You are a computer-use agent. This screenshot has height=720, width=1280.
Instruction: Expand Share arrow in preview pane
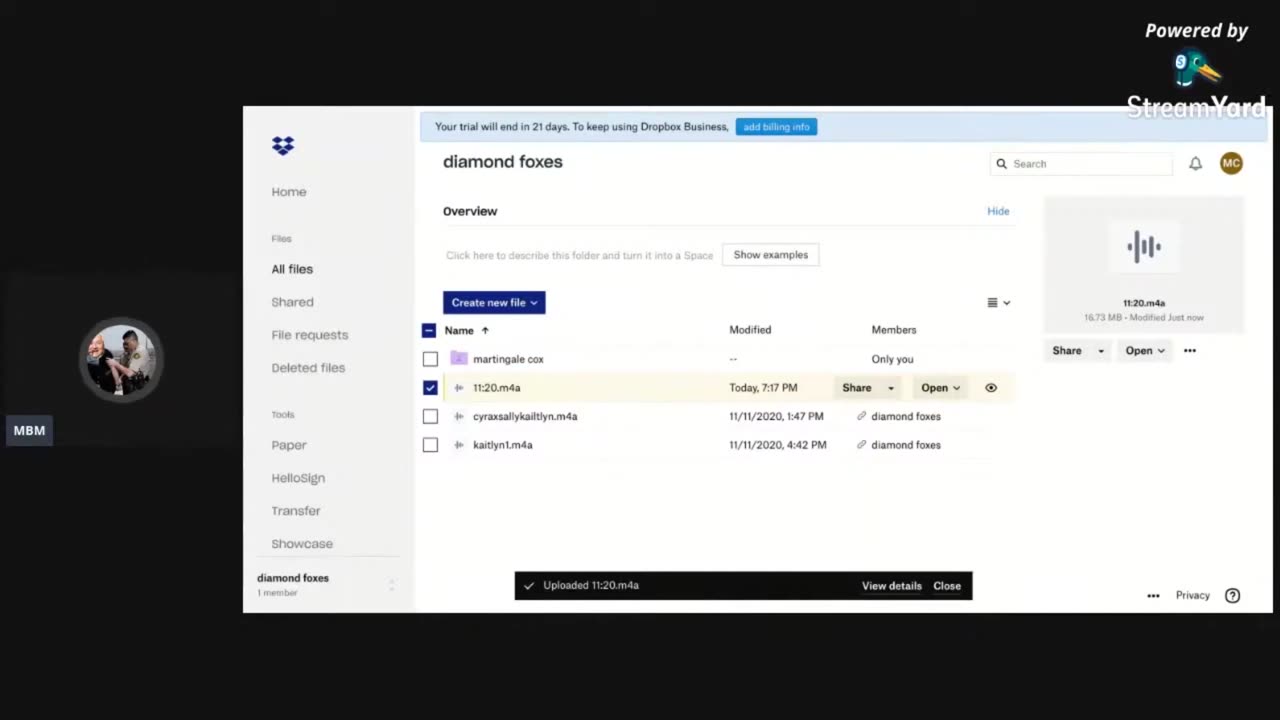coord(1101,351)
